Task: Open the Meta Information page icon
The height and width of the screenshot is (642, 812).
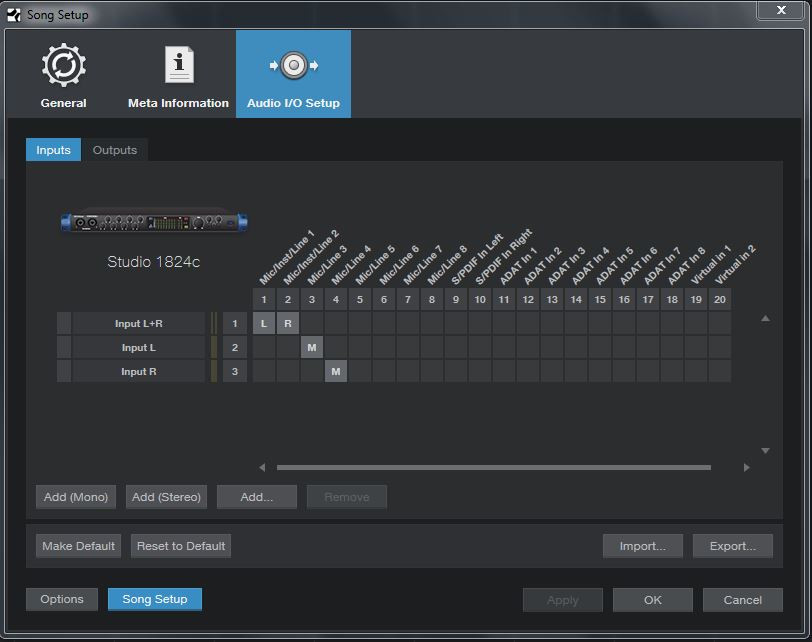Action: 178,66
